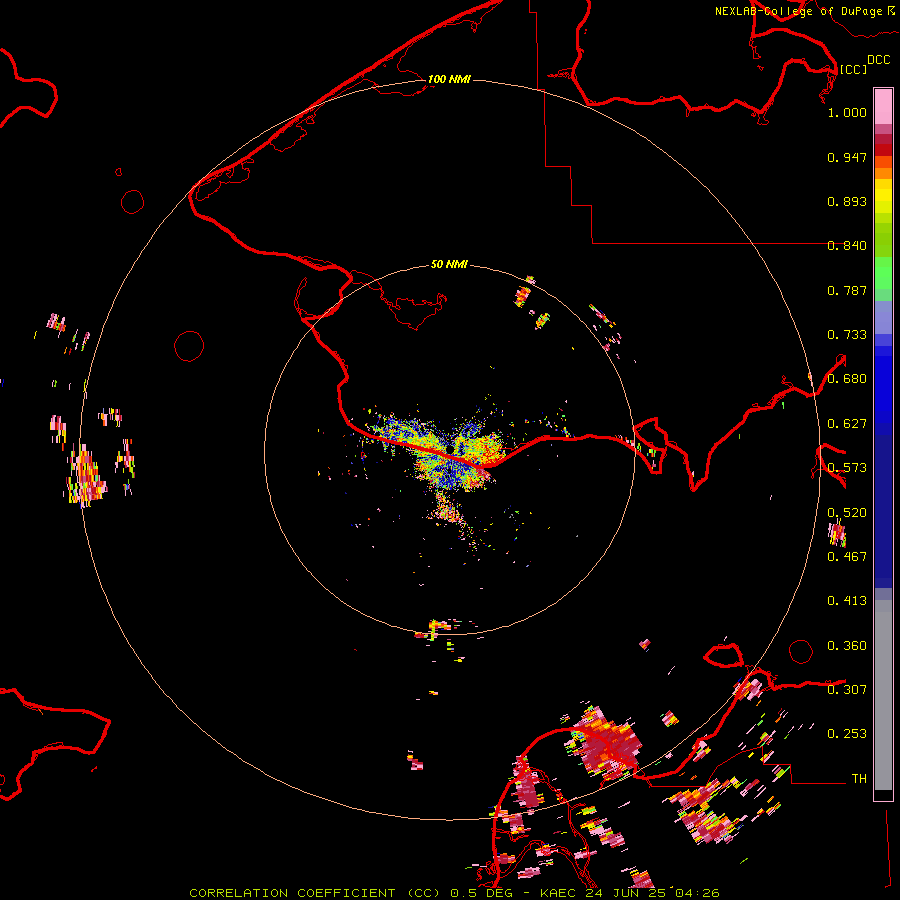This screenshot has height=900, width=900.
Task: Click the "50 NMI" range ring label
Action: coord(449,264)
